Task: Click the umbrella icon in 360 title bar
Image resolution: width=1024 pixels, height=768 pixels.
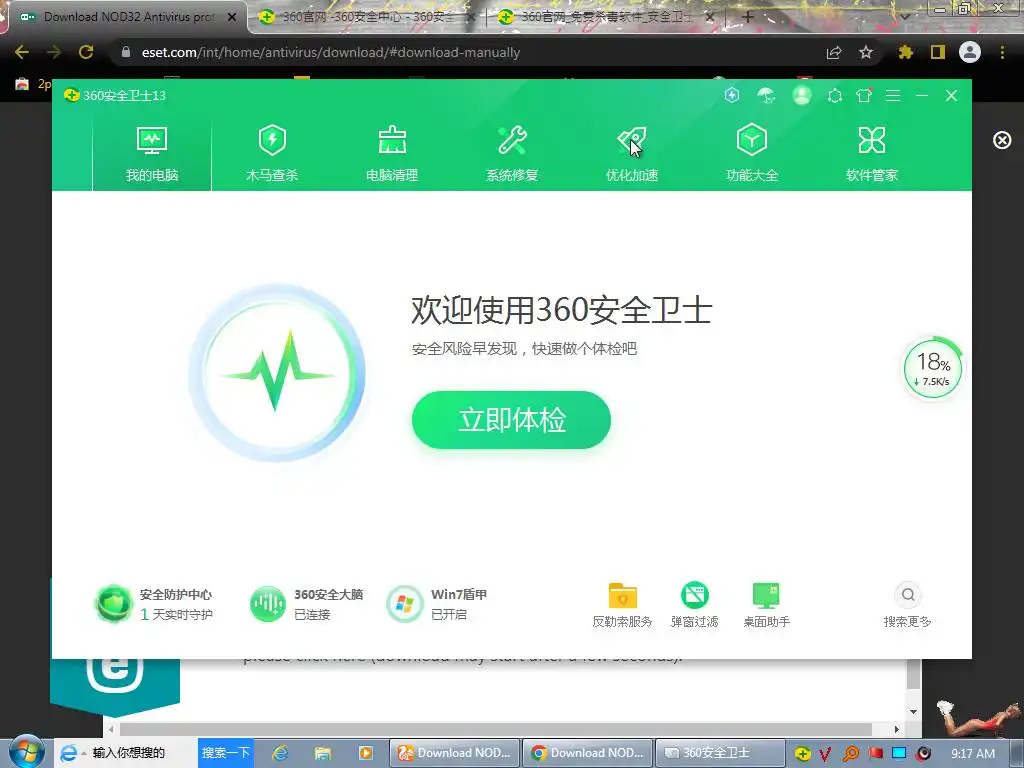Action: pos(766,95)
